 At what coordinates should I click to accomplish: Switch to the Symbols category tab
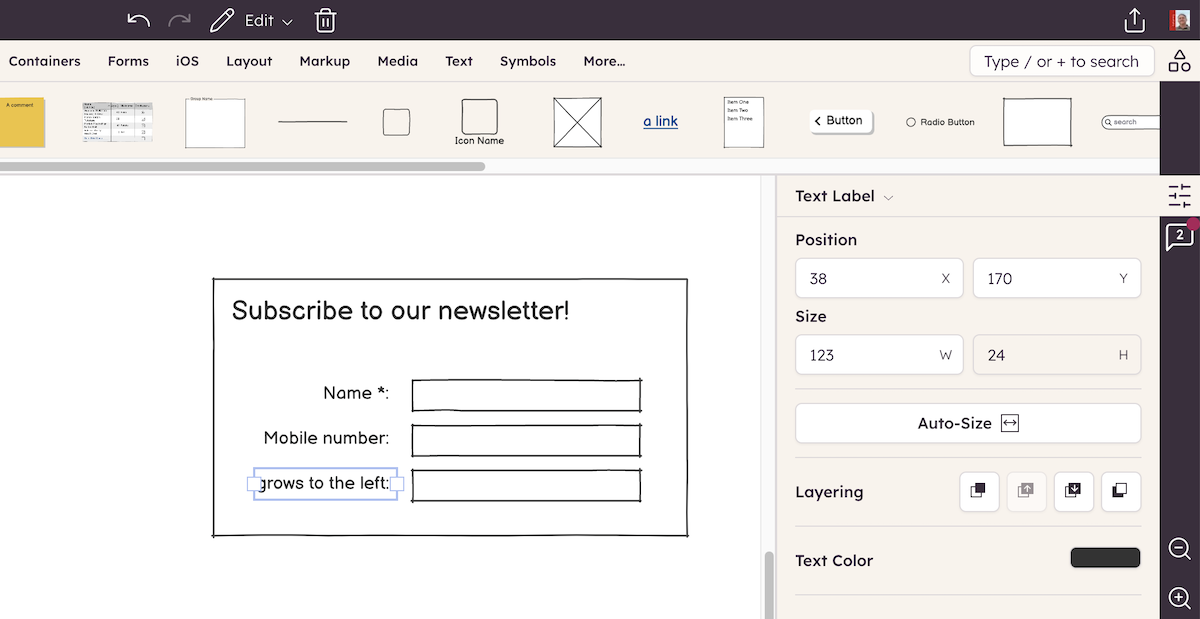click(528, 61)
